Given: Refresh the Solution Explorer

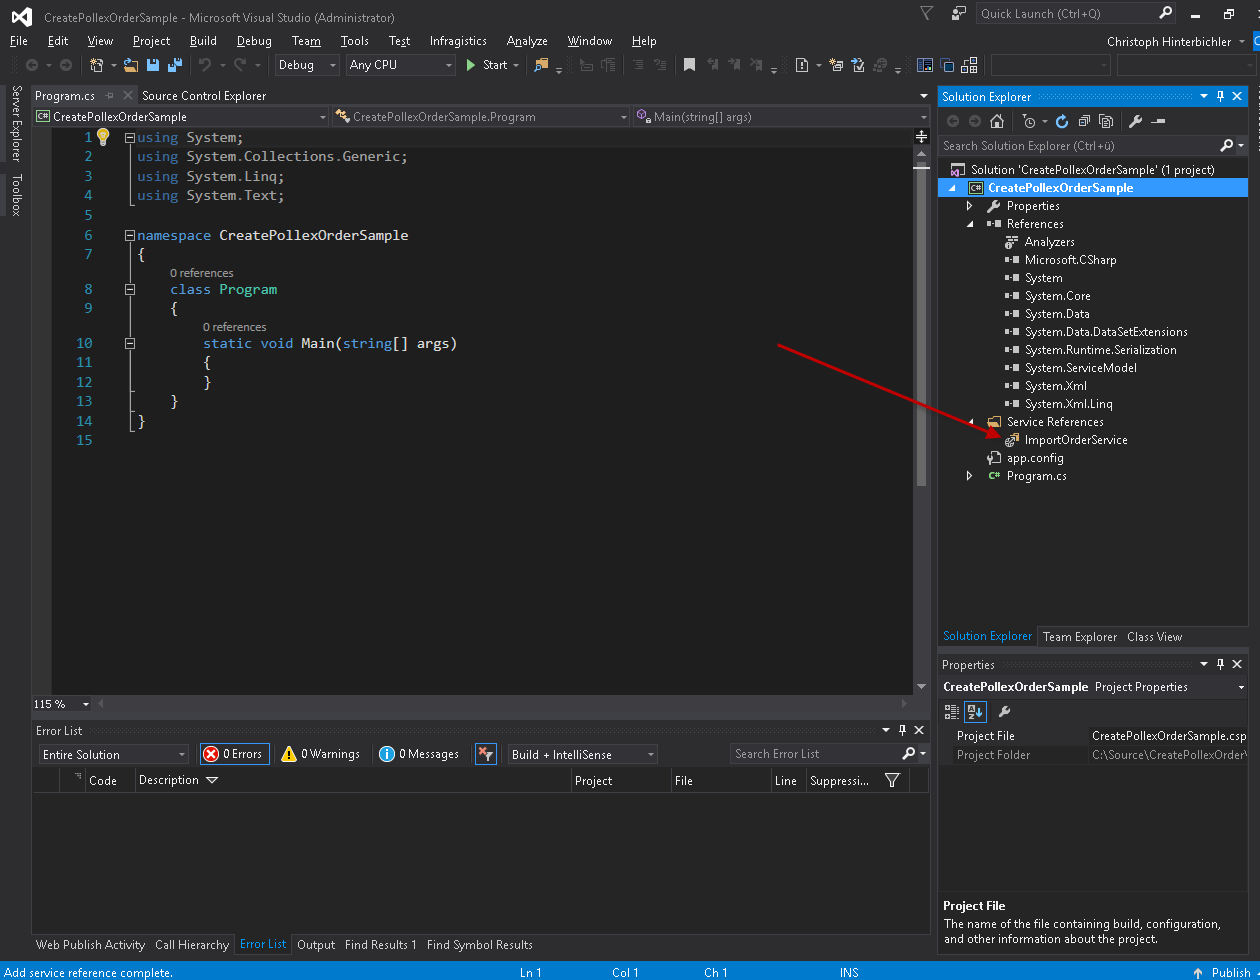Looking at the screenshot, I should coord(1062,121).
